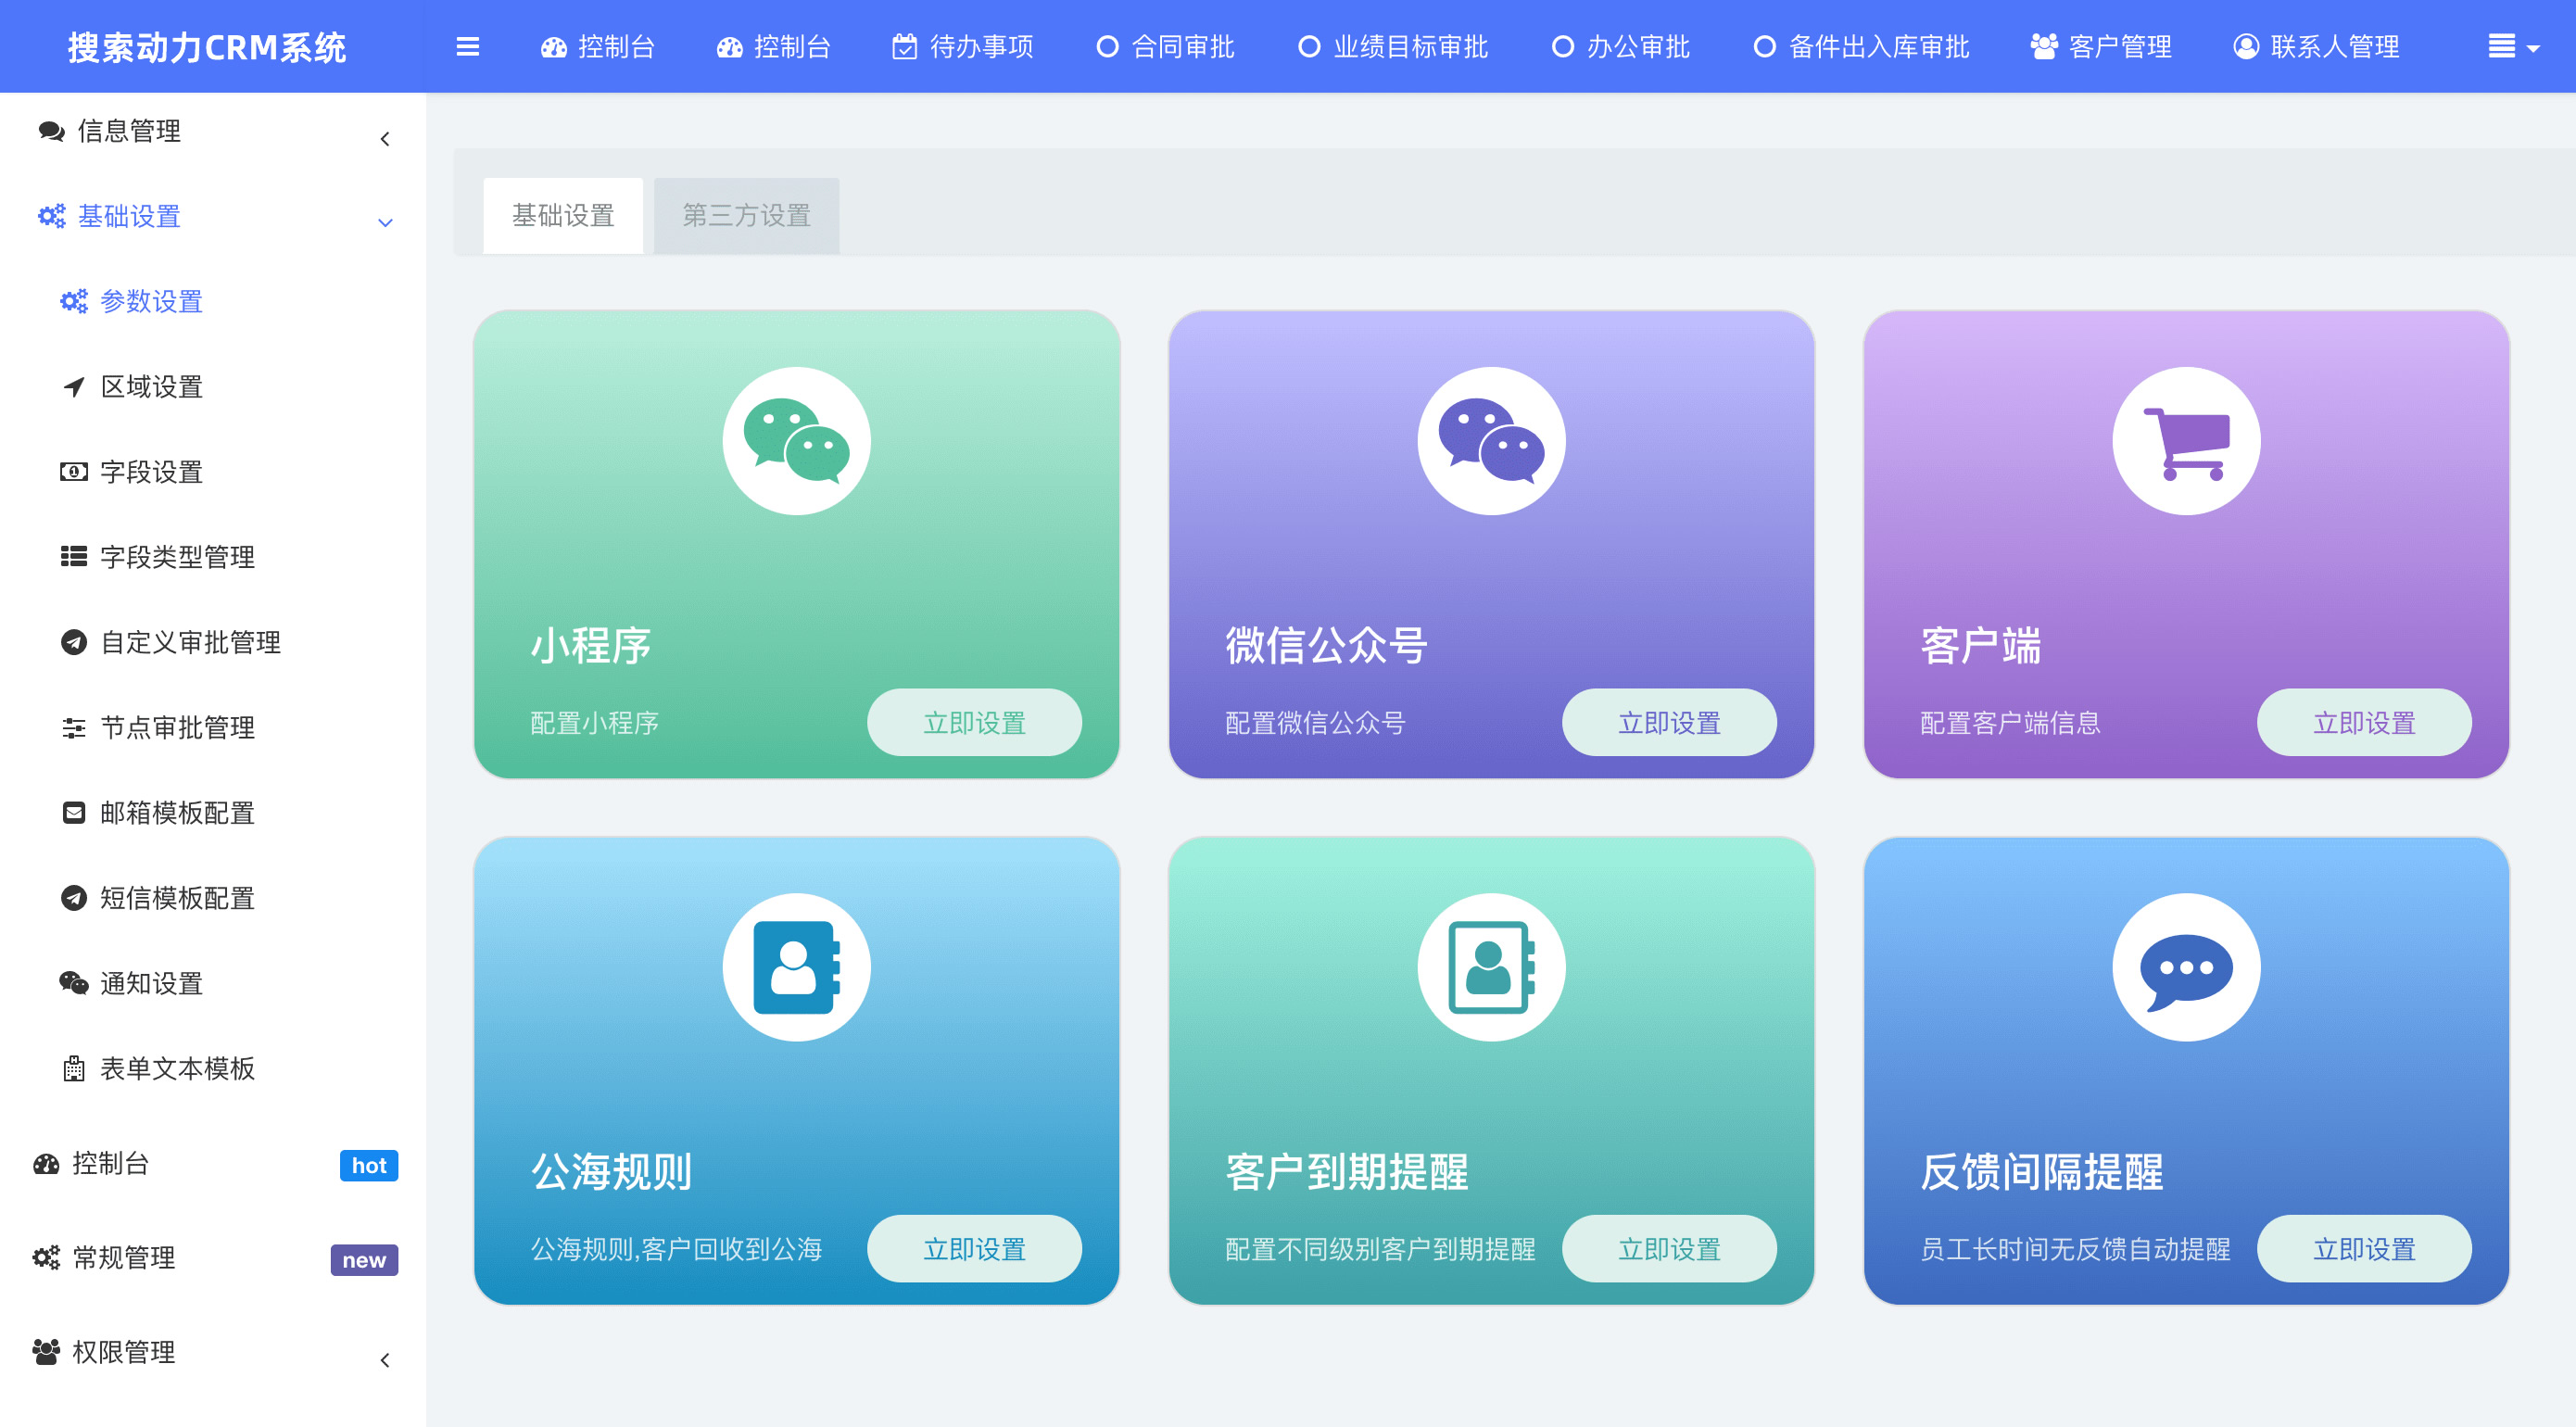
Task: Click the circle icon beside 业绩目标审批
Action: (x=1309, y=47)
